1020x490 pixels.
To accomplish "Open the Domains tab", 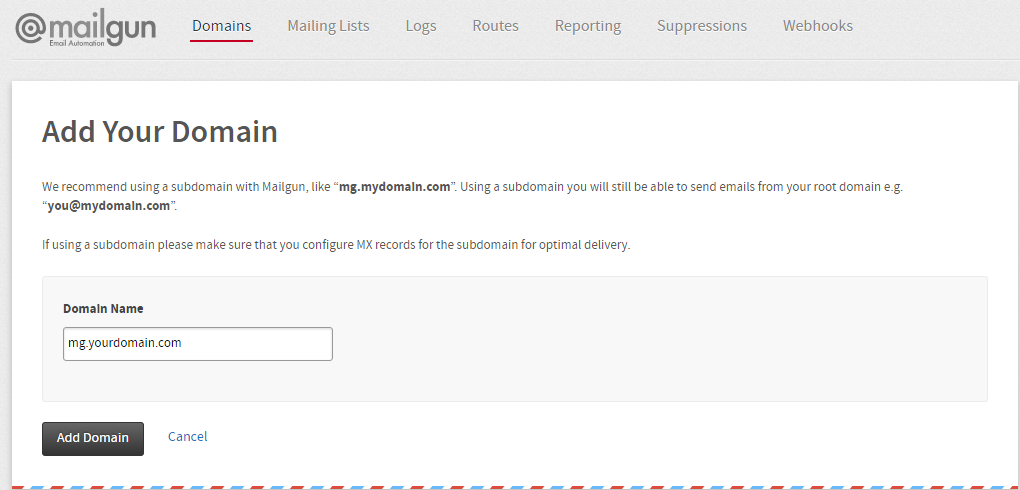I will point(221,26).
